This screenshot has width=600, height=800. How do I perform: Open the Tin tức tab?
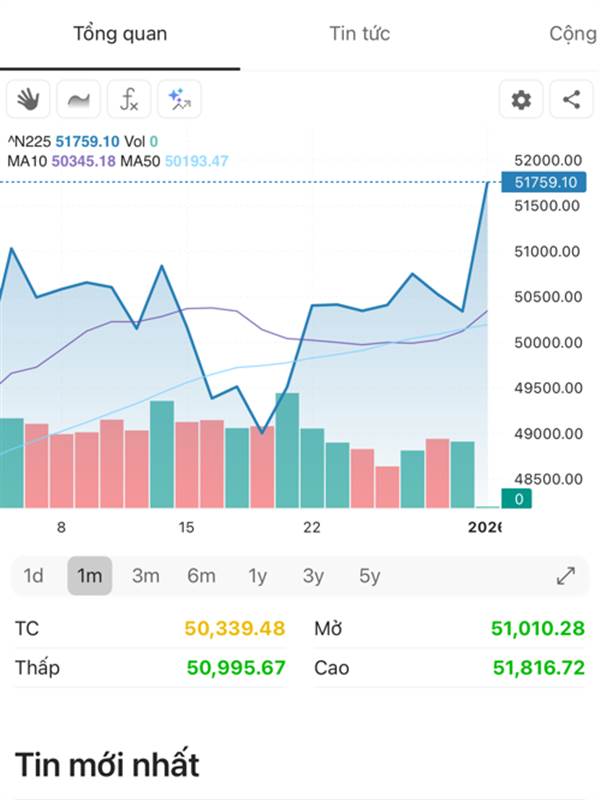359,34
